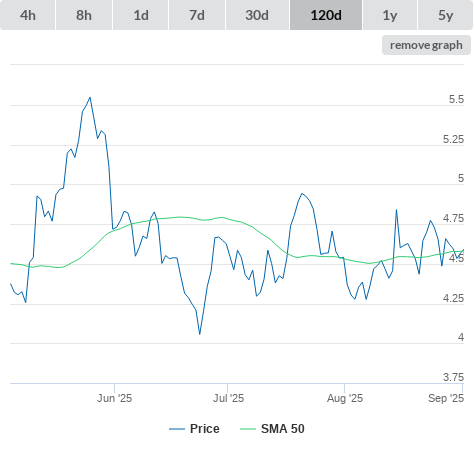Choose the 1d time range tab
Screen dimensions: 474x455
[141, 15]
